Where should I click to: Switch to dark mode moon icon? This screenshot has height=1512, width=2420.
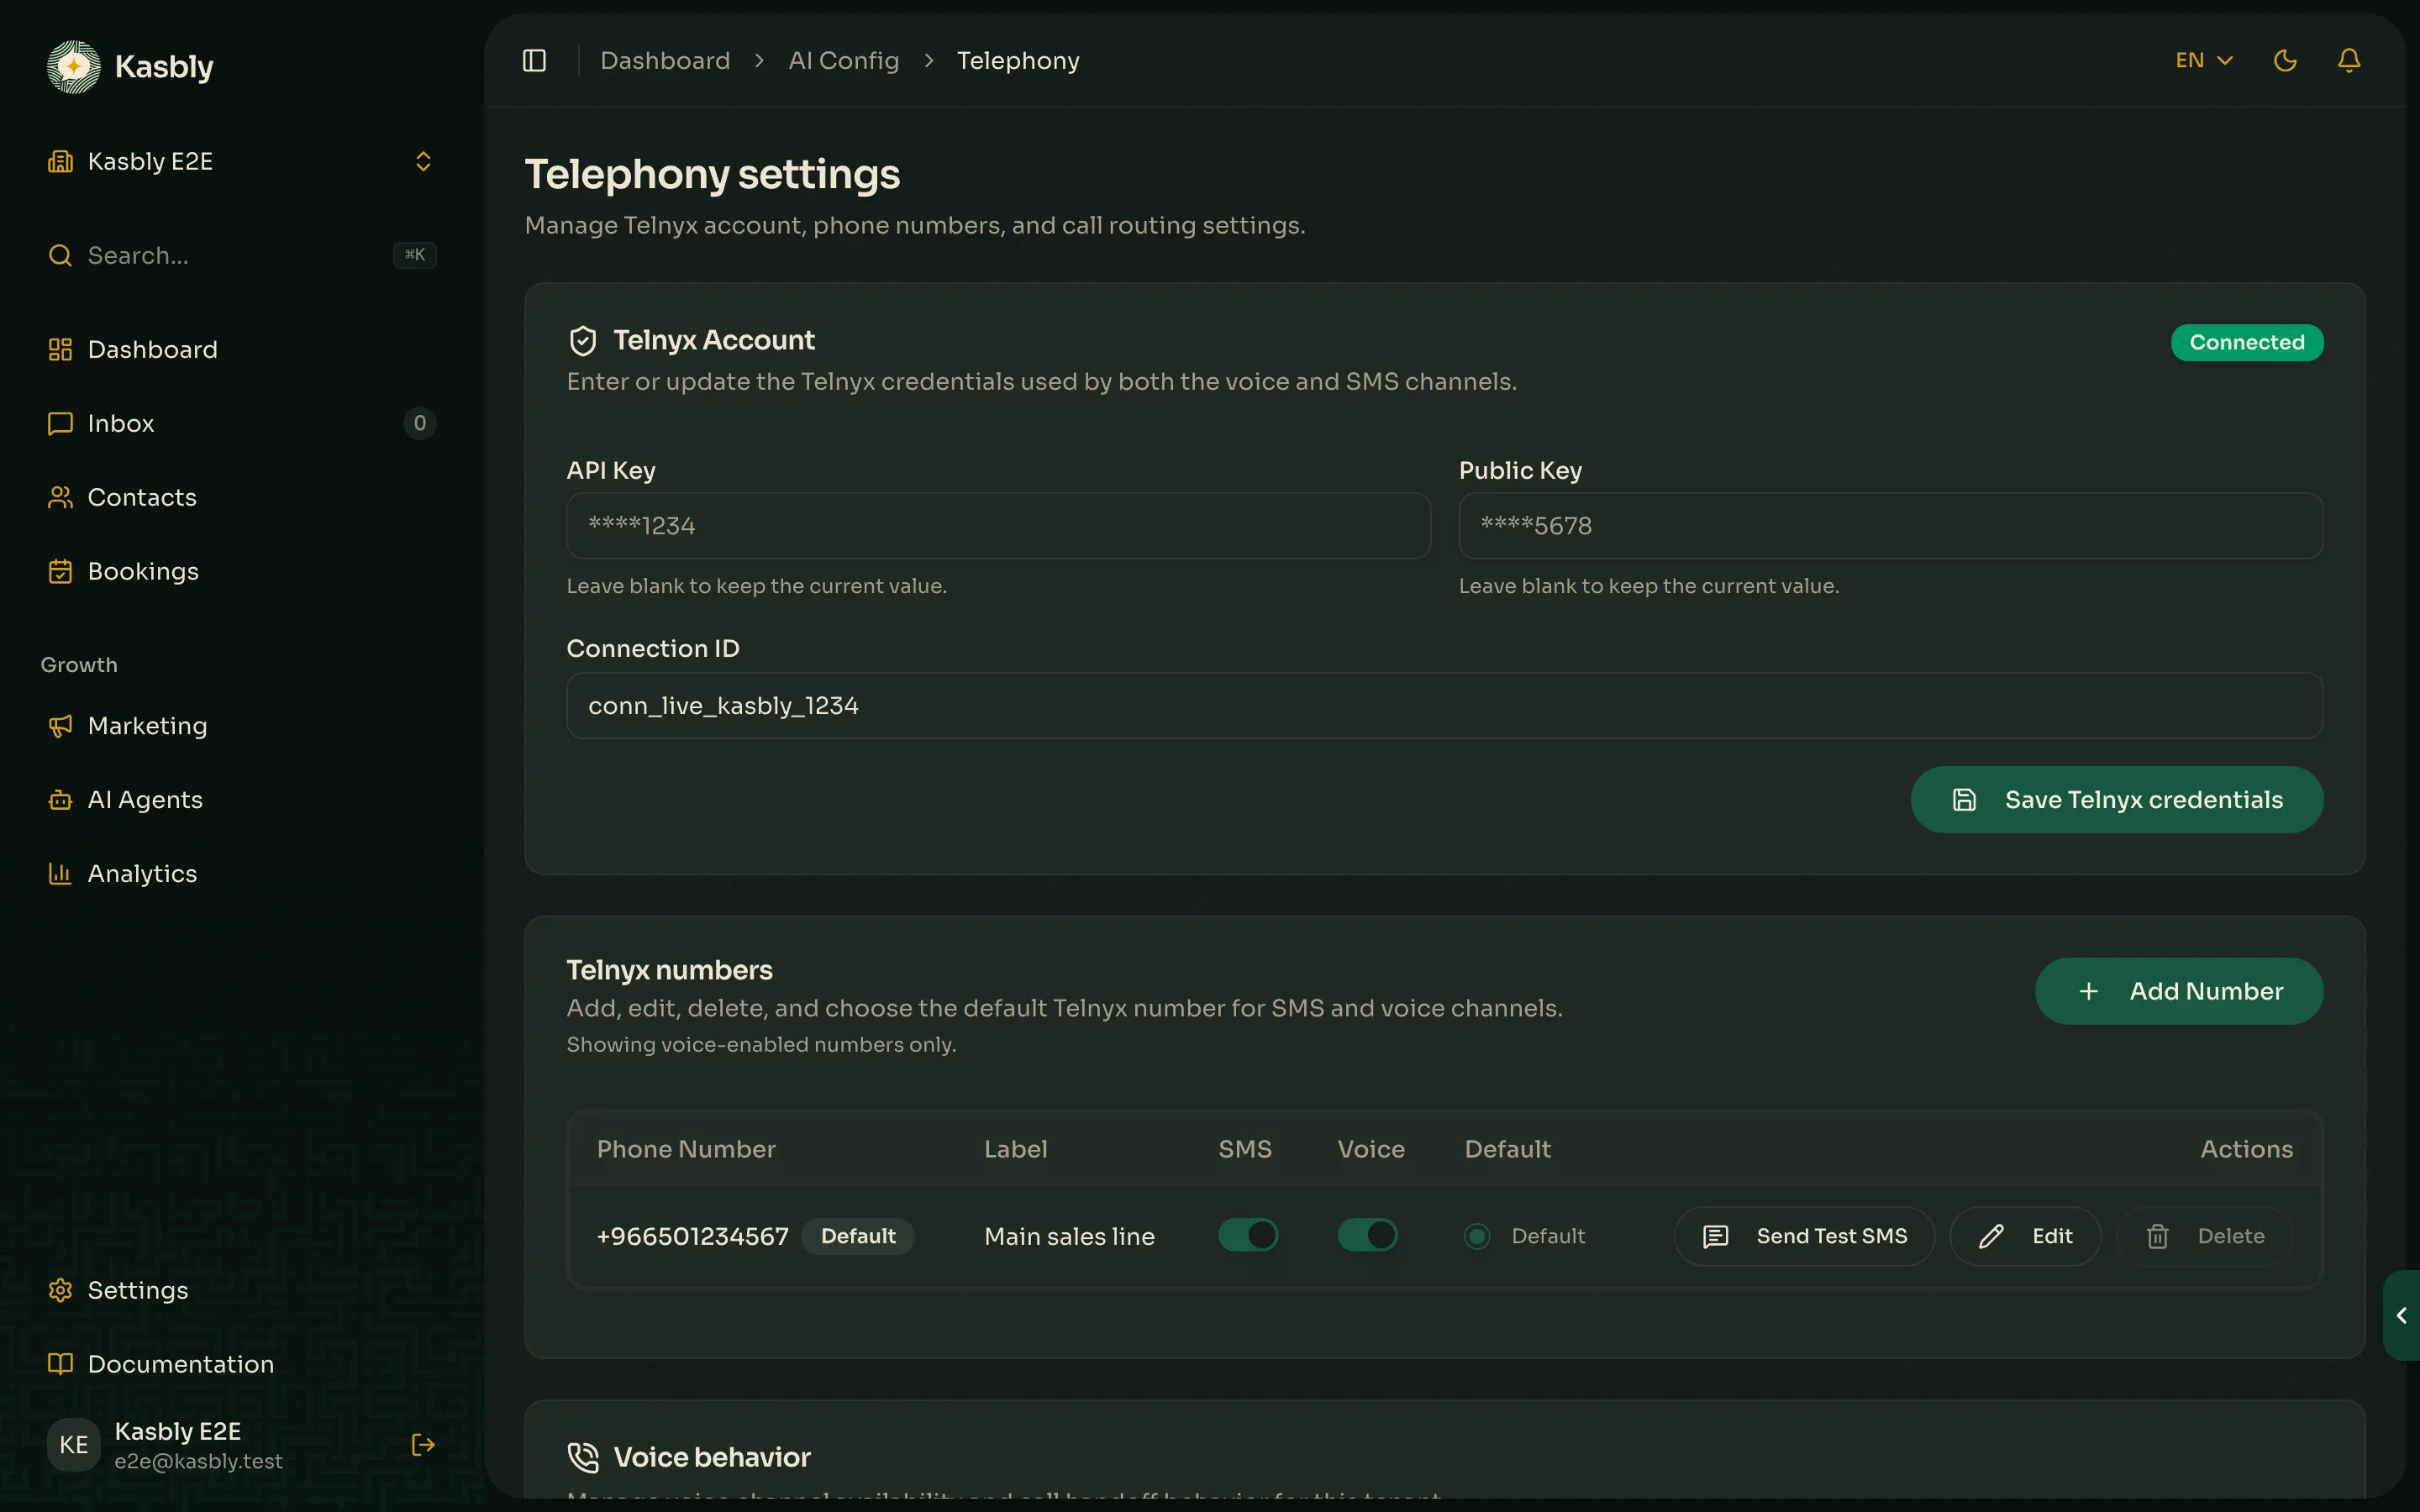2285,61
